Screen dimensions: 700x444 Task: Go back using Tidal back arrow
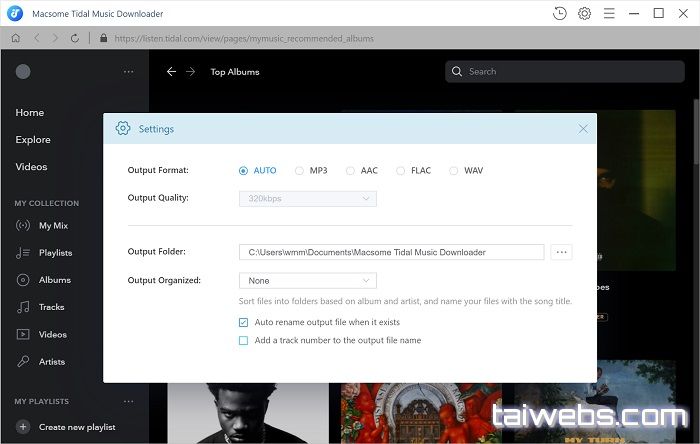click(x=171, y=72)
